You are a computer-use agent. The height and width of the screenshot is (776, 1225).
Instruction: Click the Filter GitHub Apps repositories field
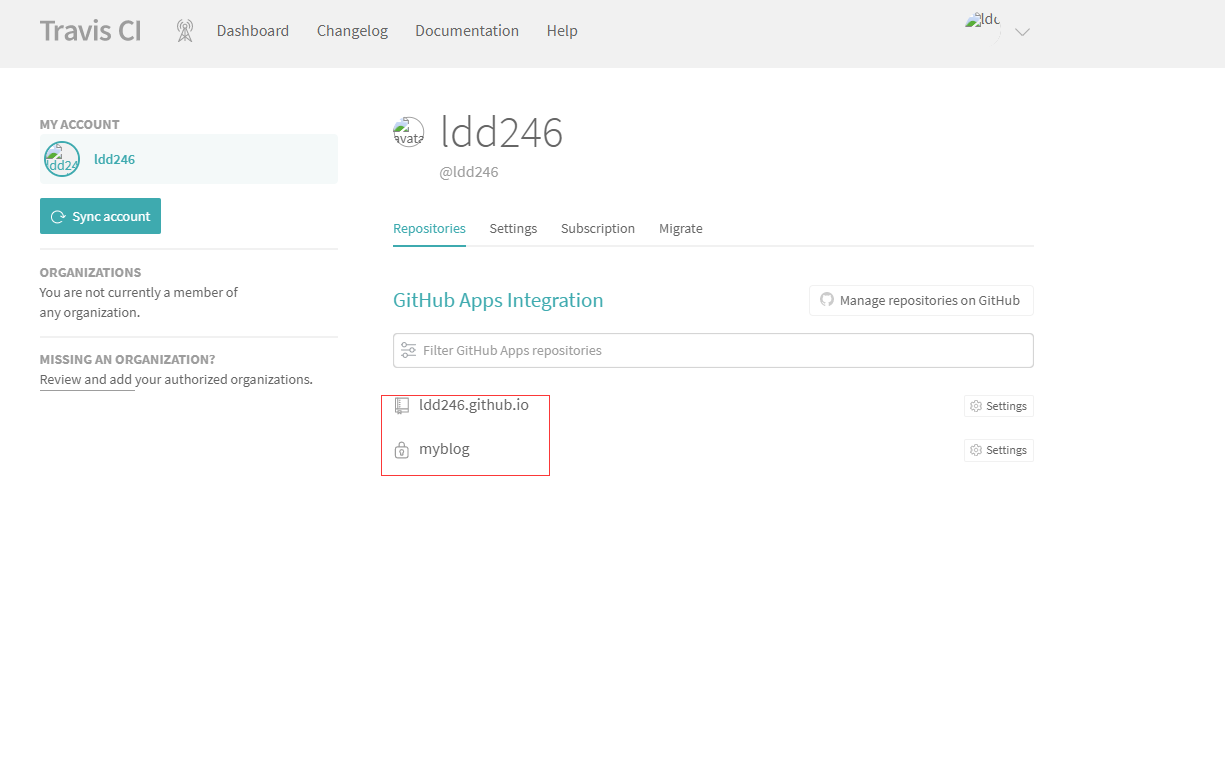[x=713, y=350]
